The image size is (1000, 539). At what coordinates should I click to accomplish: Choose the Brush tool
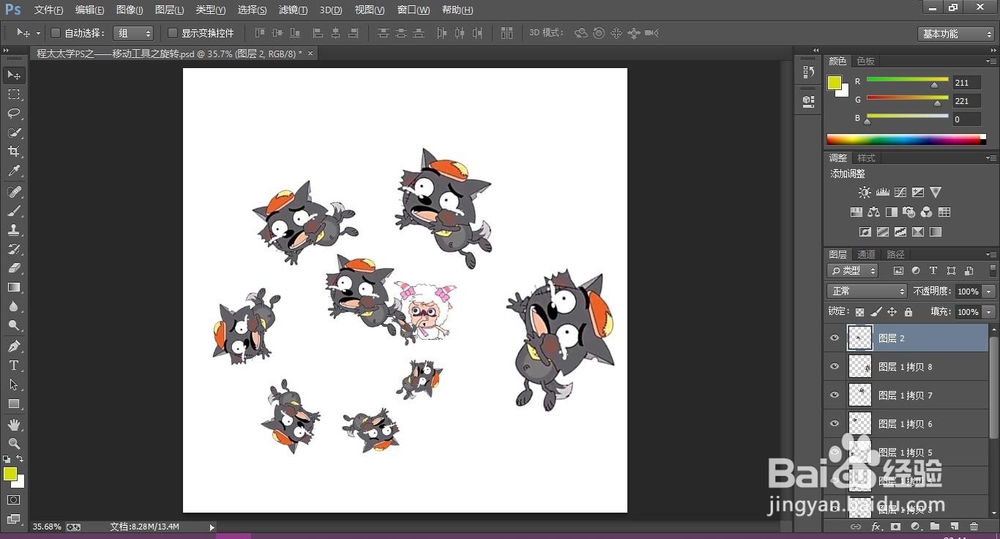pyautogui.click(x=13, y=210)
